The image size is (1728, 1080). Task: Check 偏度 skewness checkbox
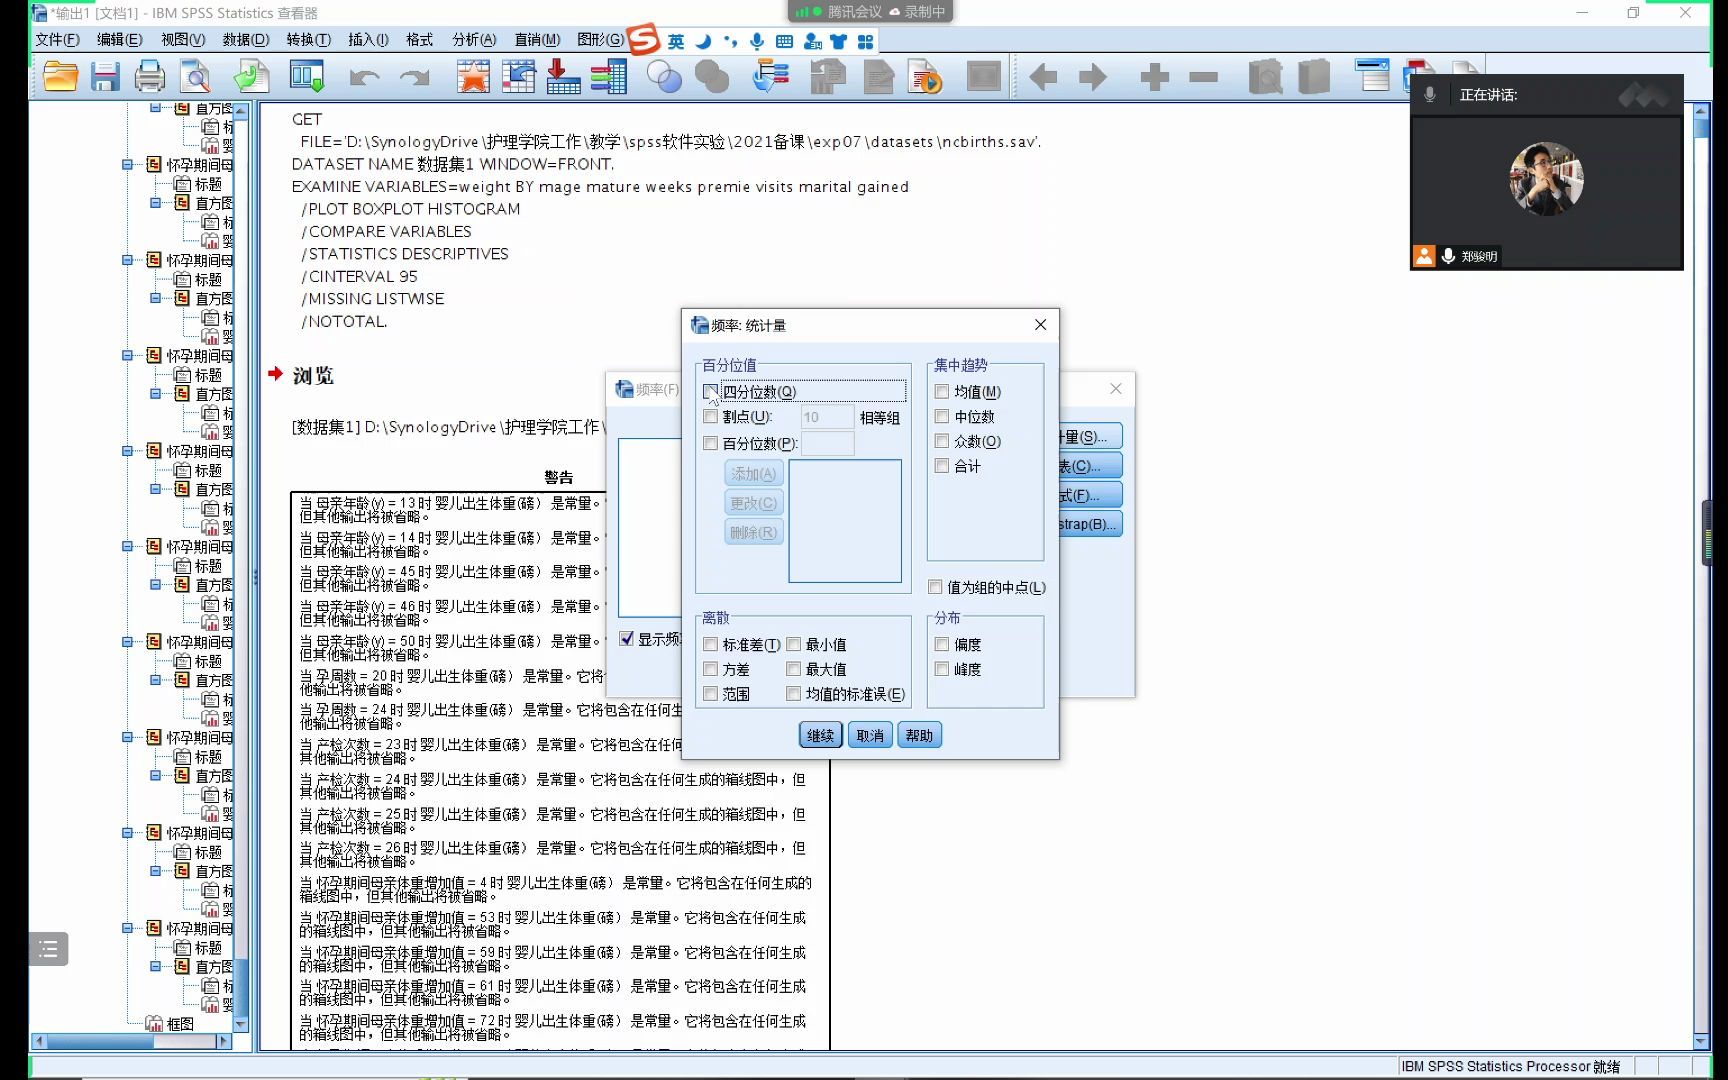941,645
